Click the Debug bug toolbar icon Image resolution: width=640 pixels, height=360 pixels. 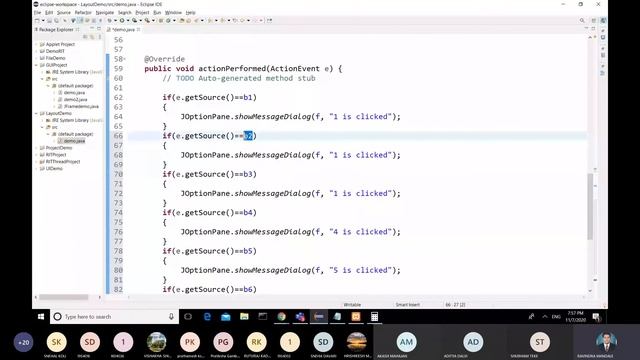[109, 20]
